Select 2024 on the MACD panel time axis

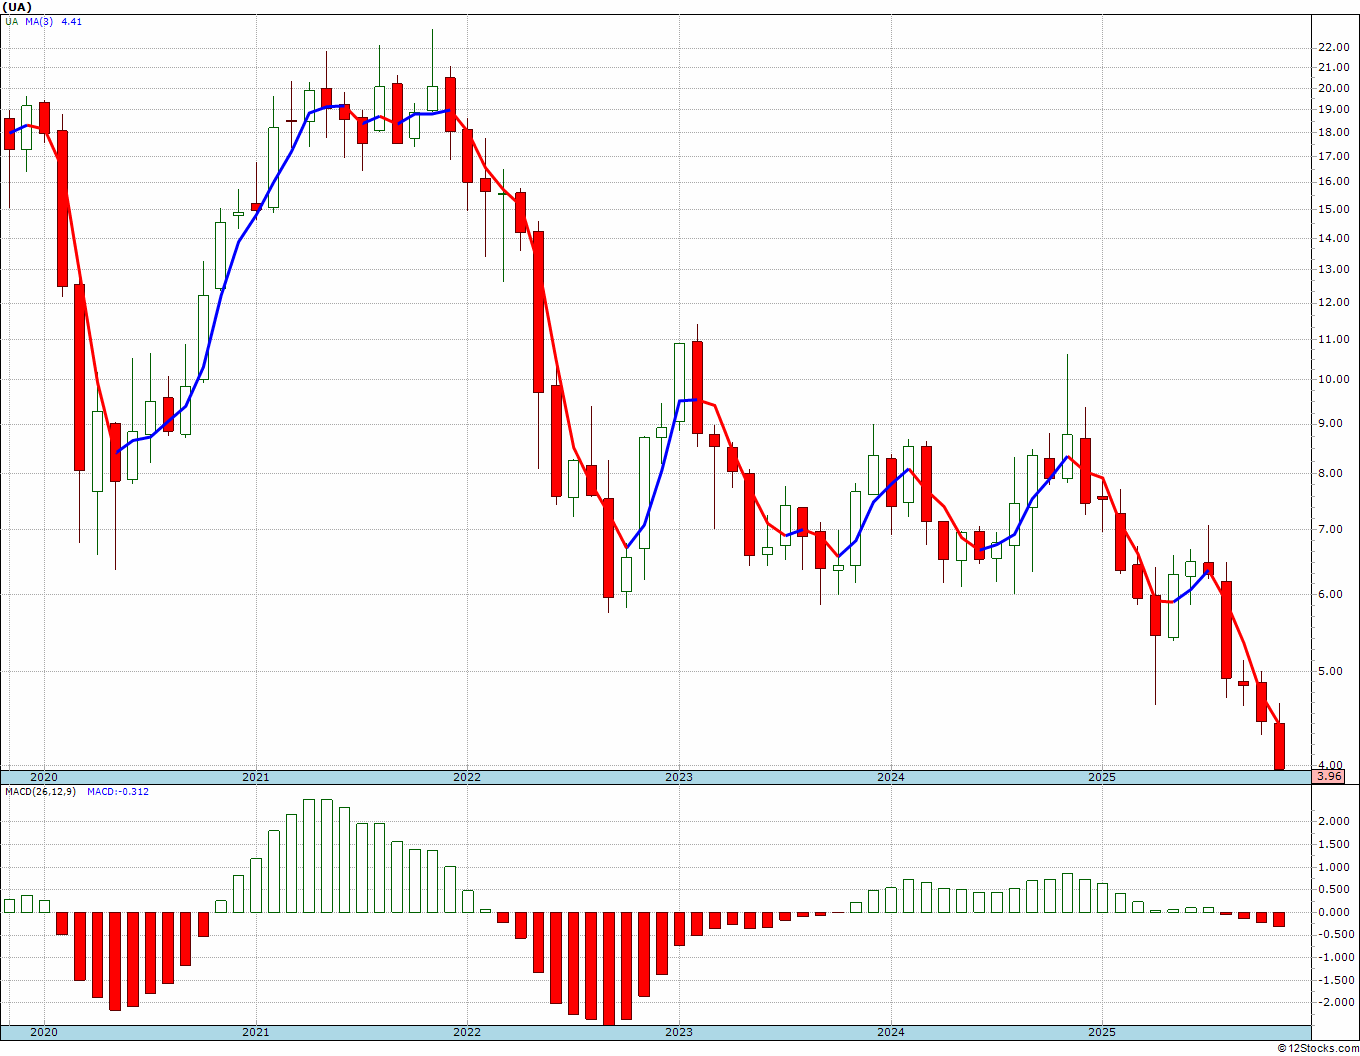tap(890, 1032)
